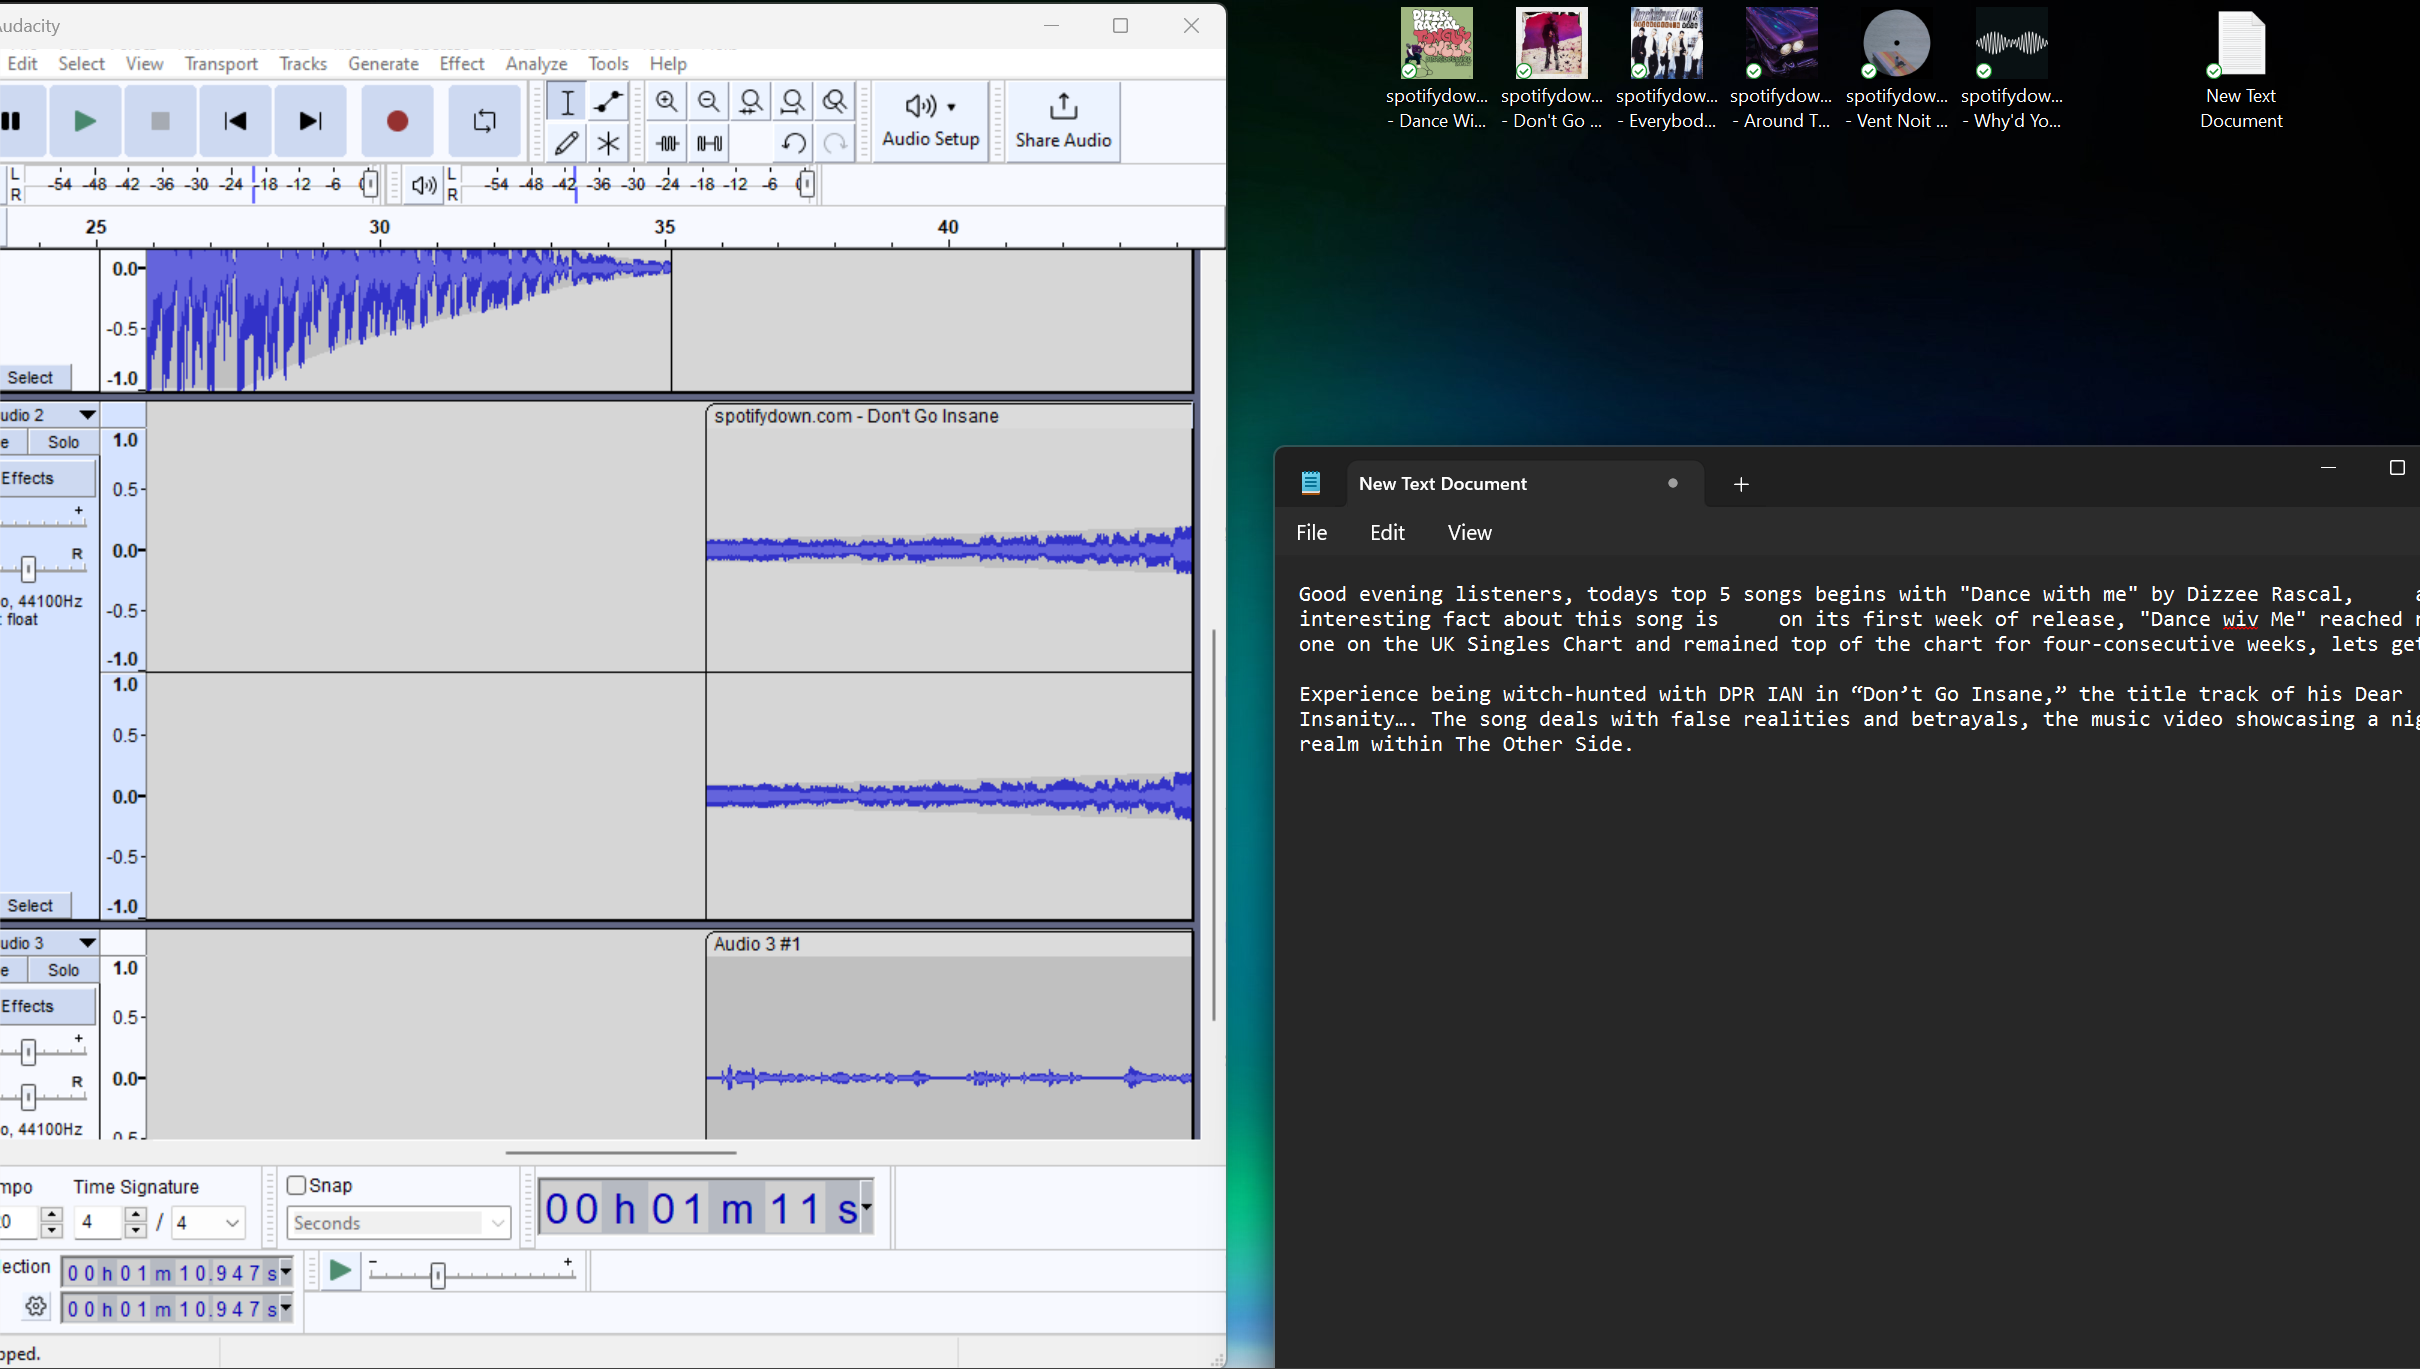Open the Vent Noit desktop file icon

click(x=1896, y=70)
